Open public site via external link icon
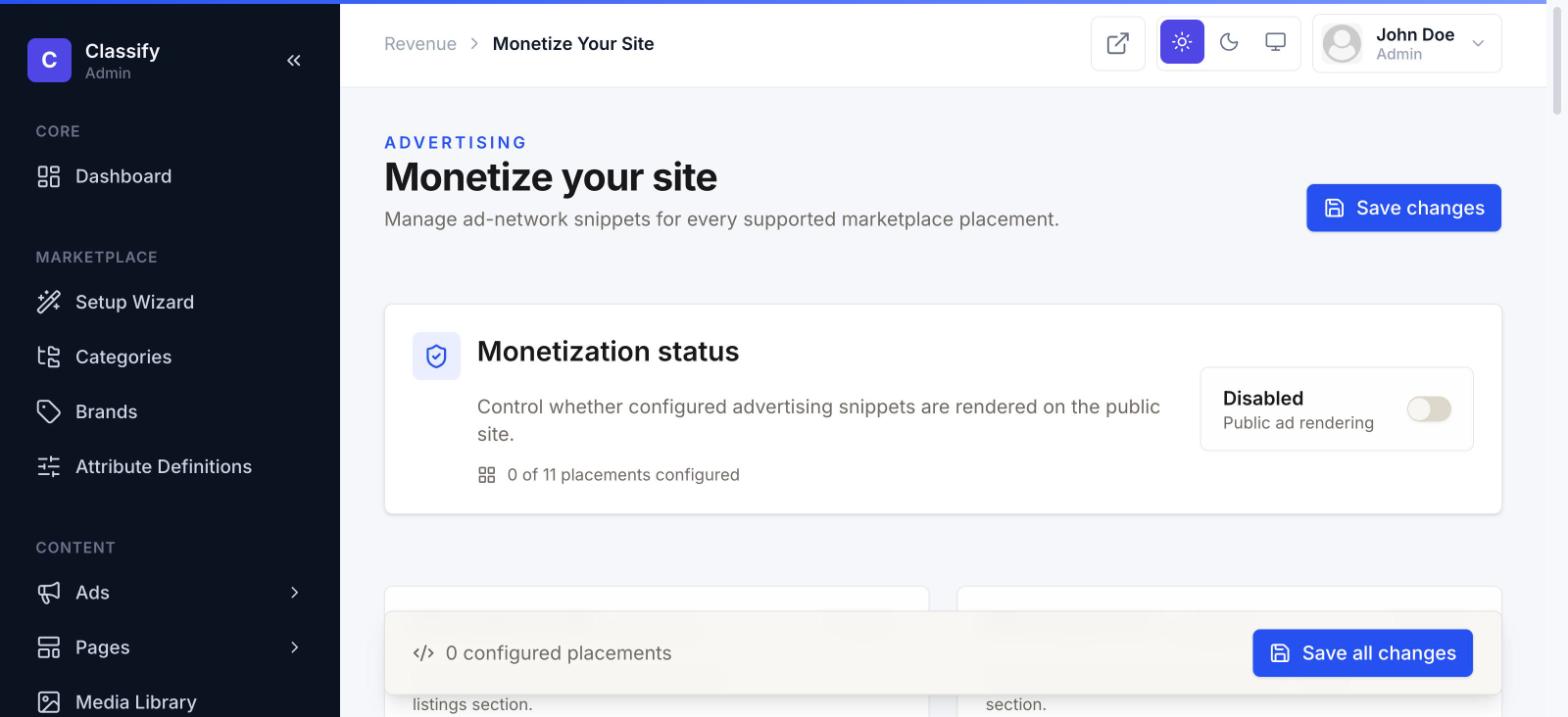Screen dimensions: 1568x717 [1118, 43]
